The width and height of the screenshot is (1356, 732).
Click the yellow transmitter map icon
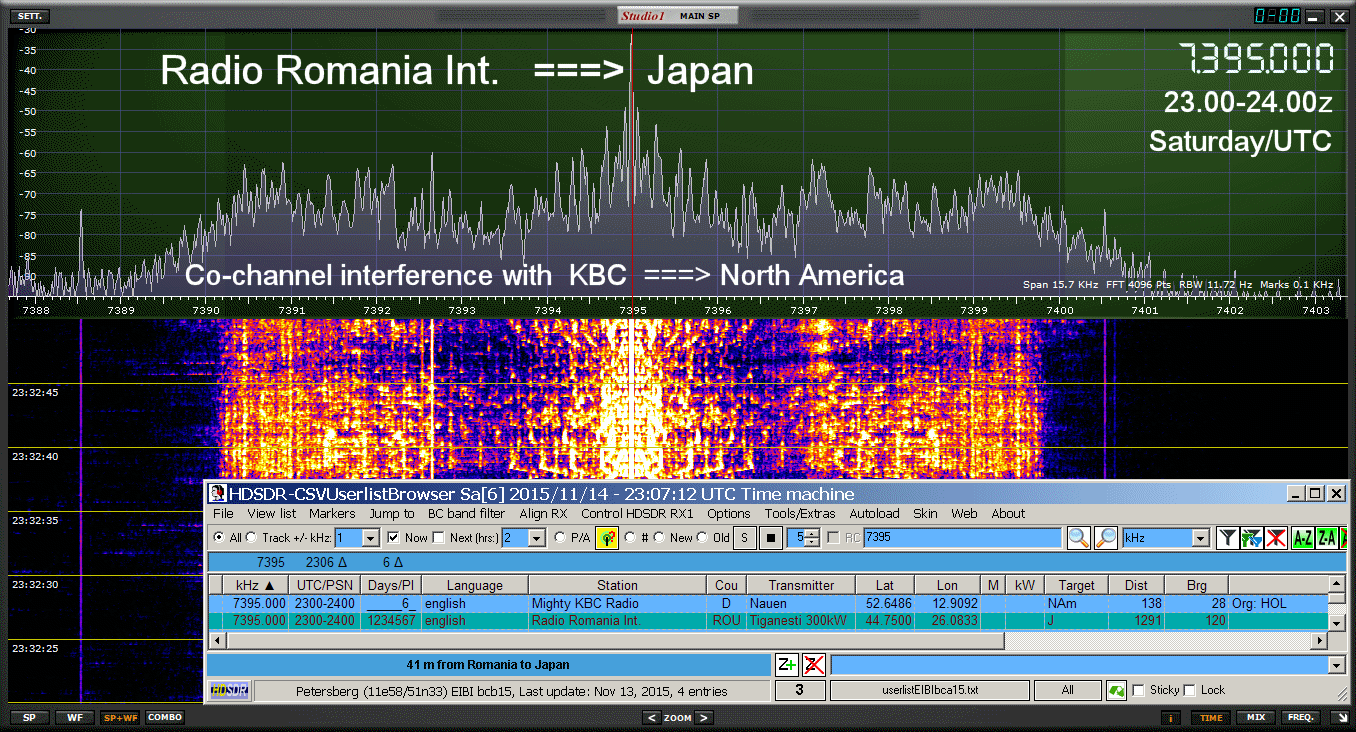click(607, 538)
